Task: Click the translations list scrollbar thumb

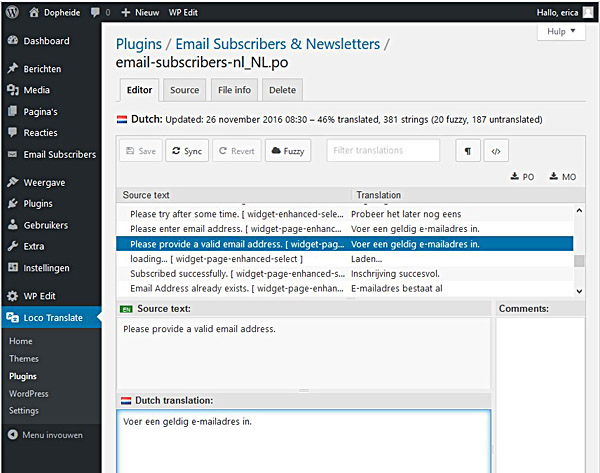Action: [579, 261]
